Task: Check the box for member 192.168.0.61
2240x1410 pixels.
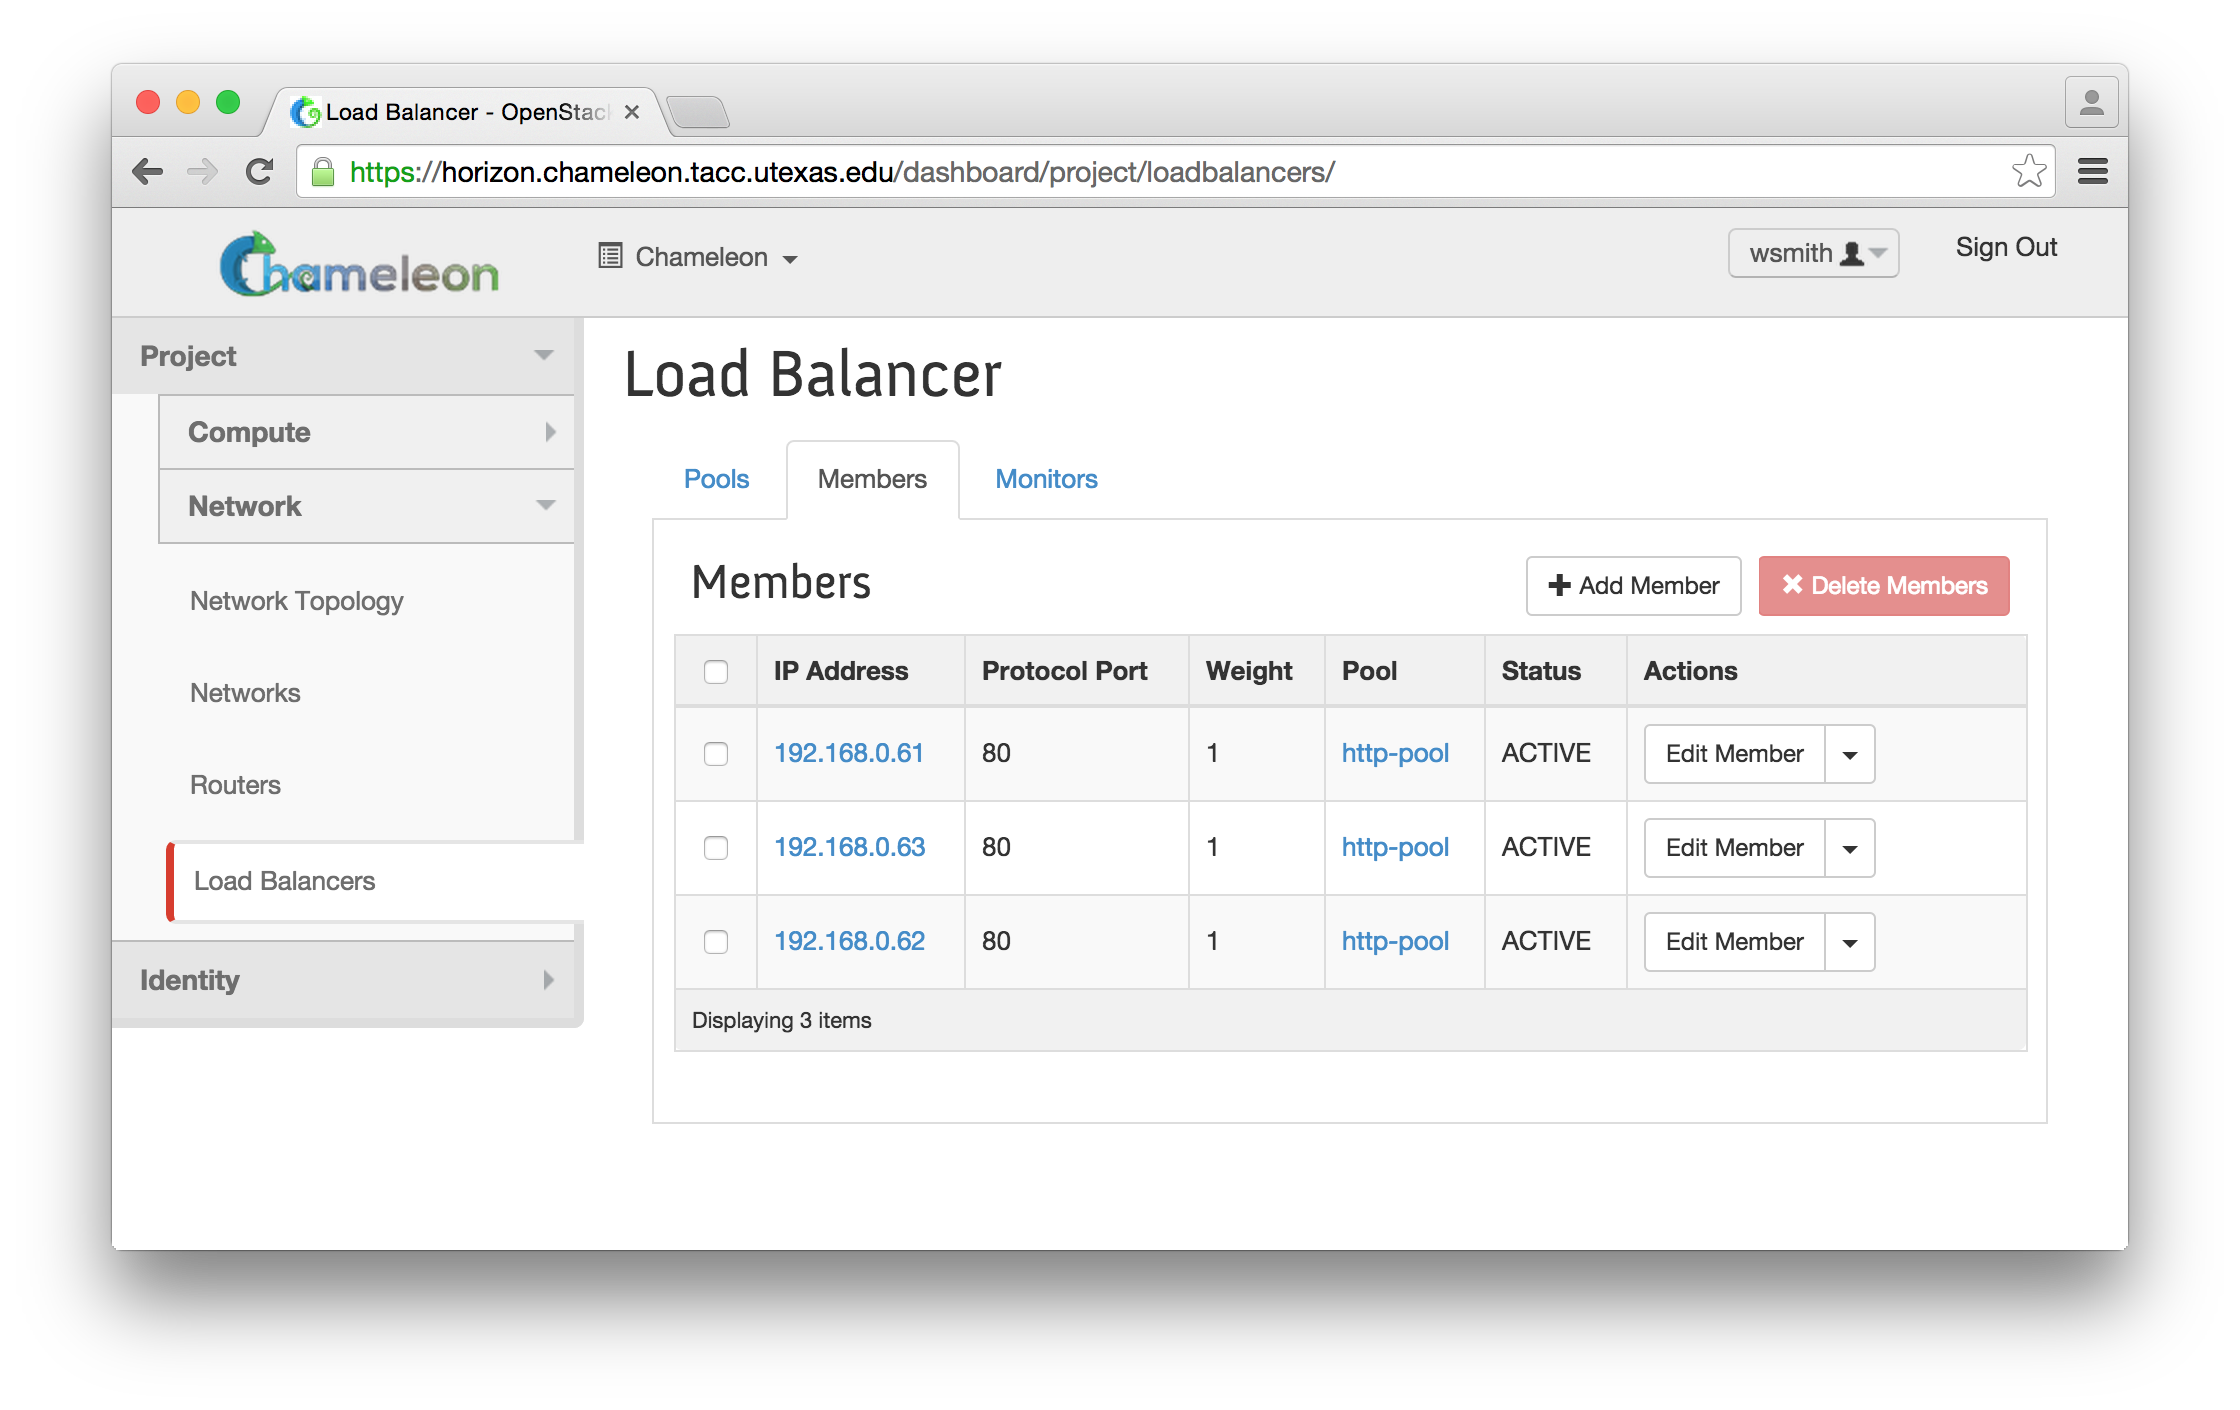Action: [x=716, y=754]
